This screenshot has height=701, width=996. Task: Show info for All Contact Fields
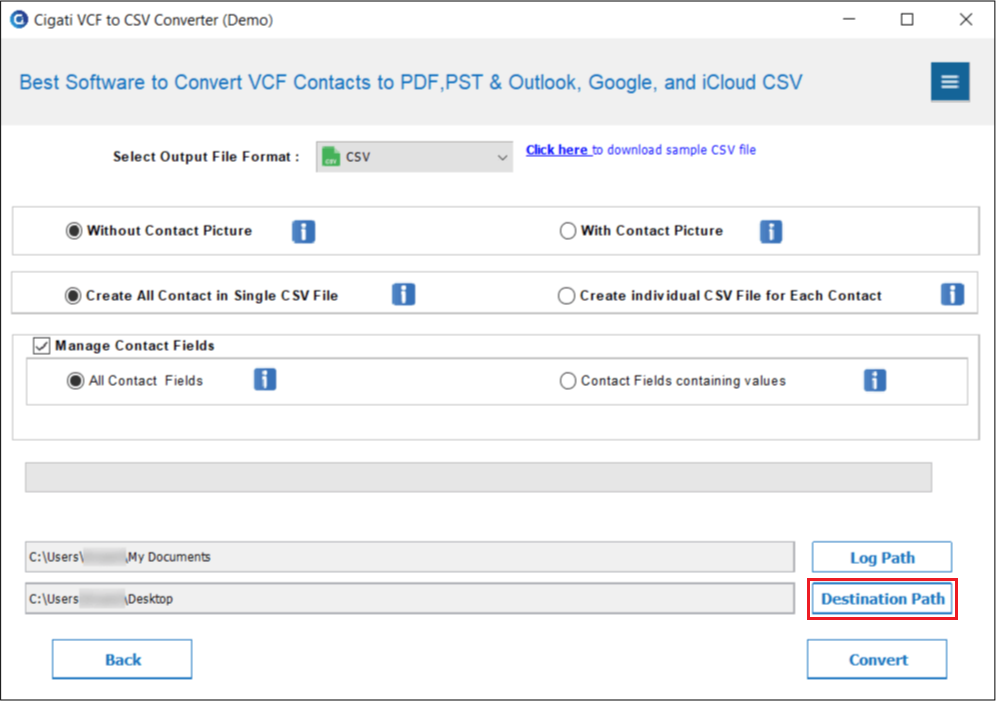point(265,380)
